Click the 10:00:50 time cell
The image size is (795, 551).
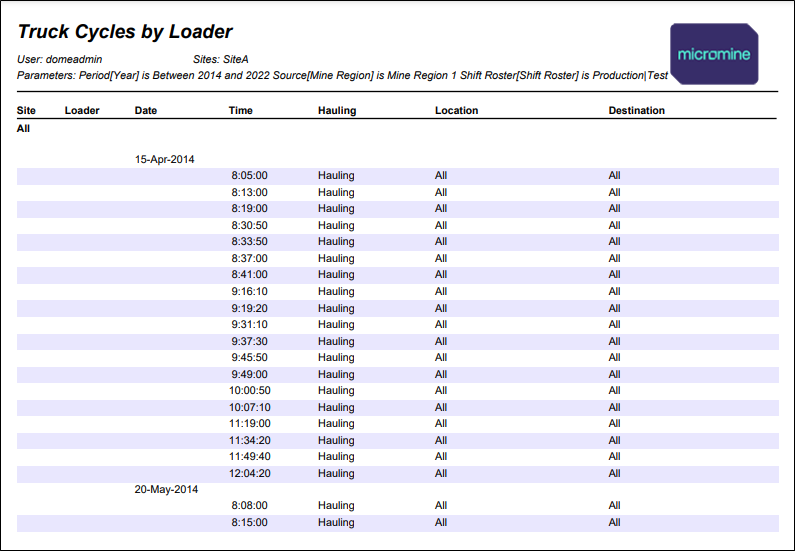[249, 390]
